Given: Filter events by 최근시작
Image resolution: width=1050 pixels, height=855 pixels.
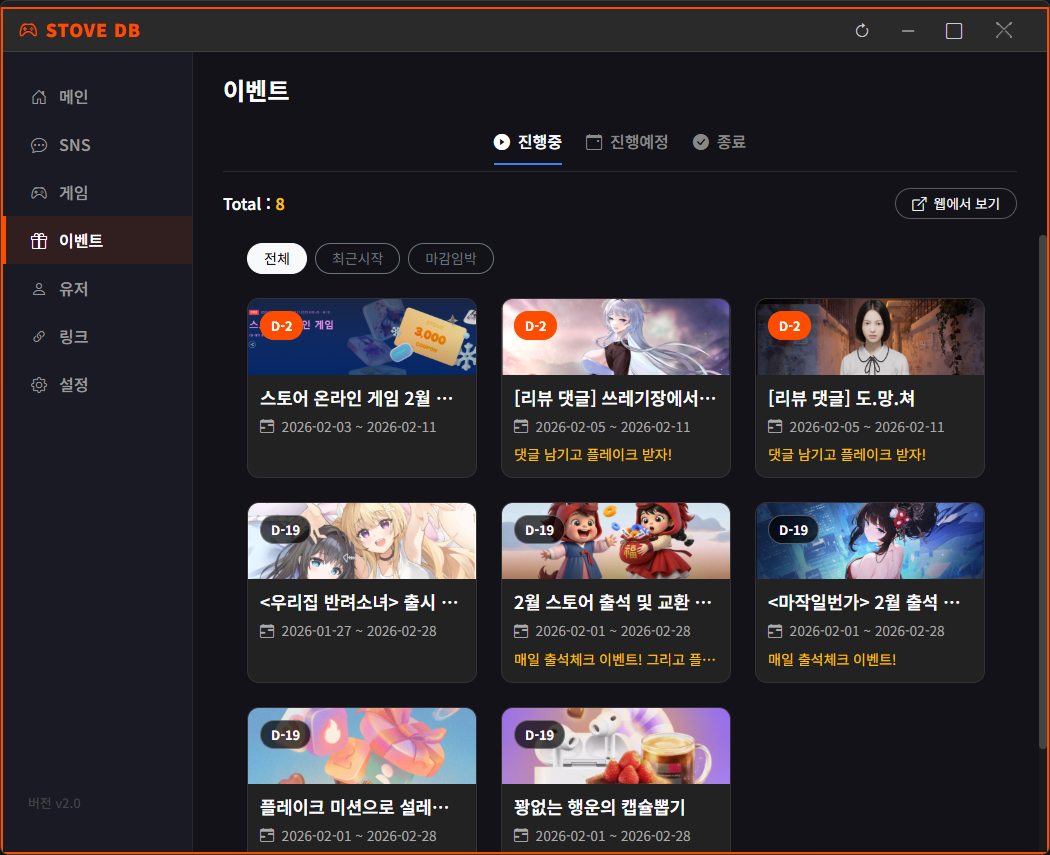Looking at the screenshot, I should point(357,259).
